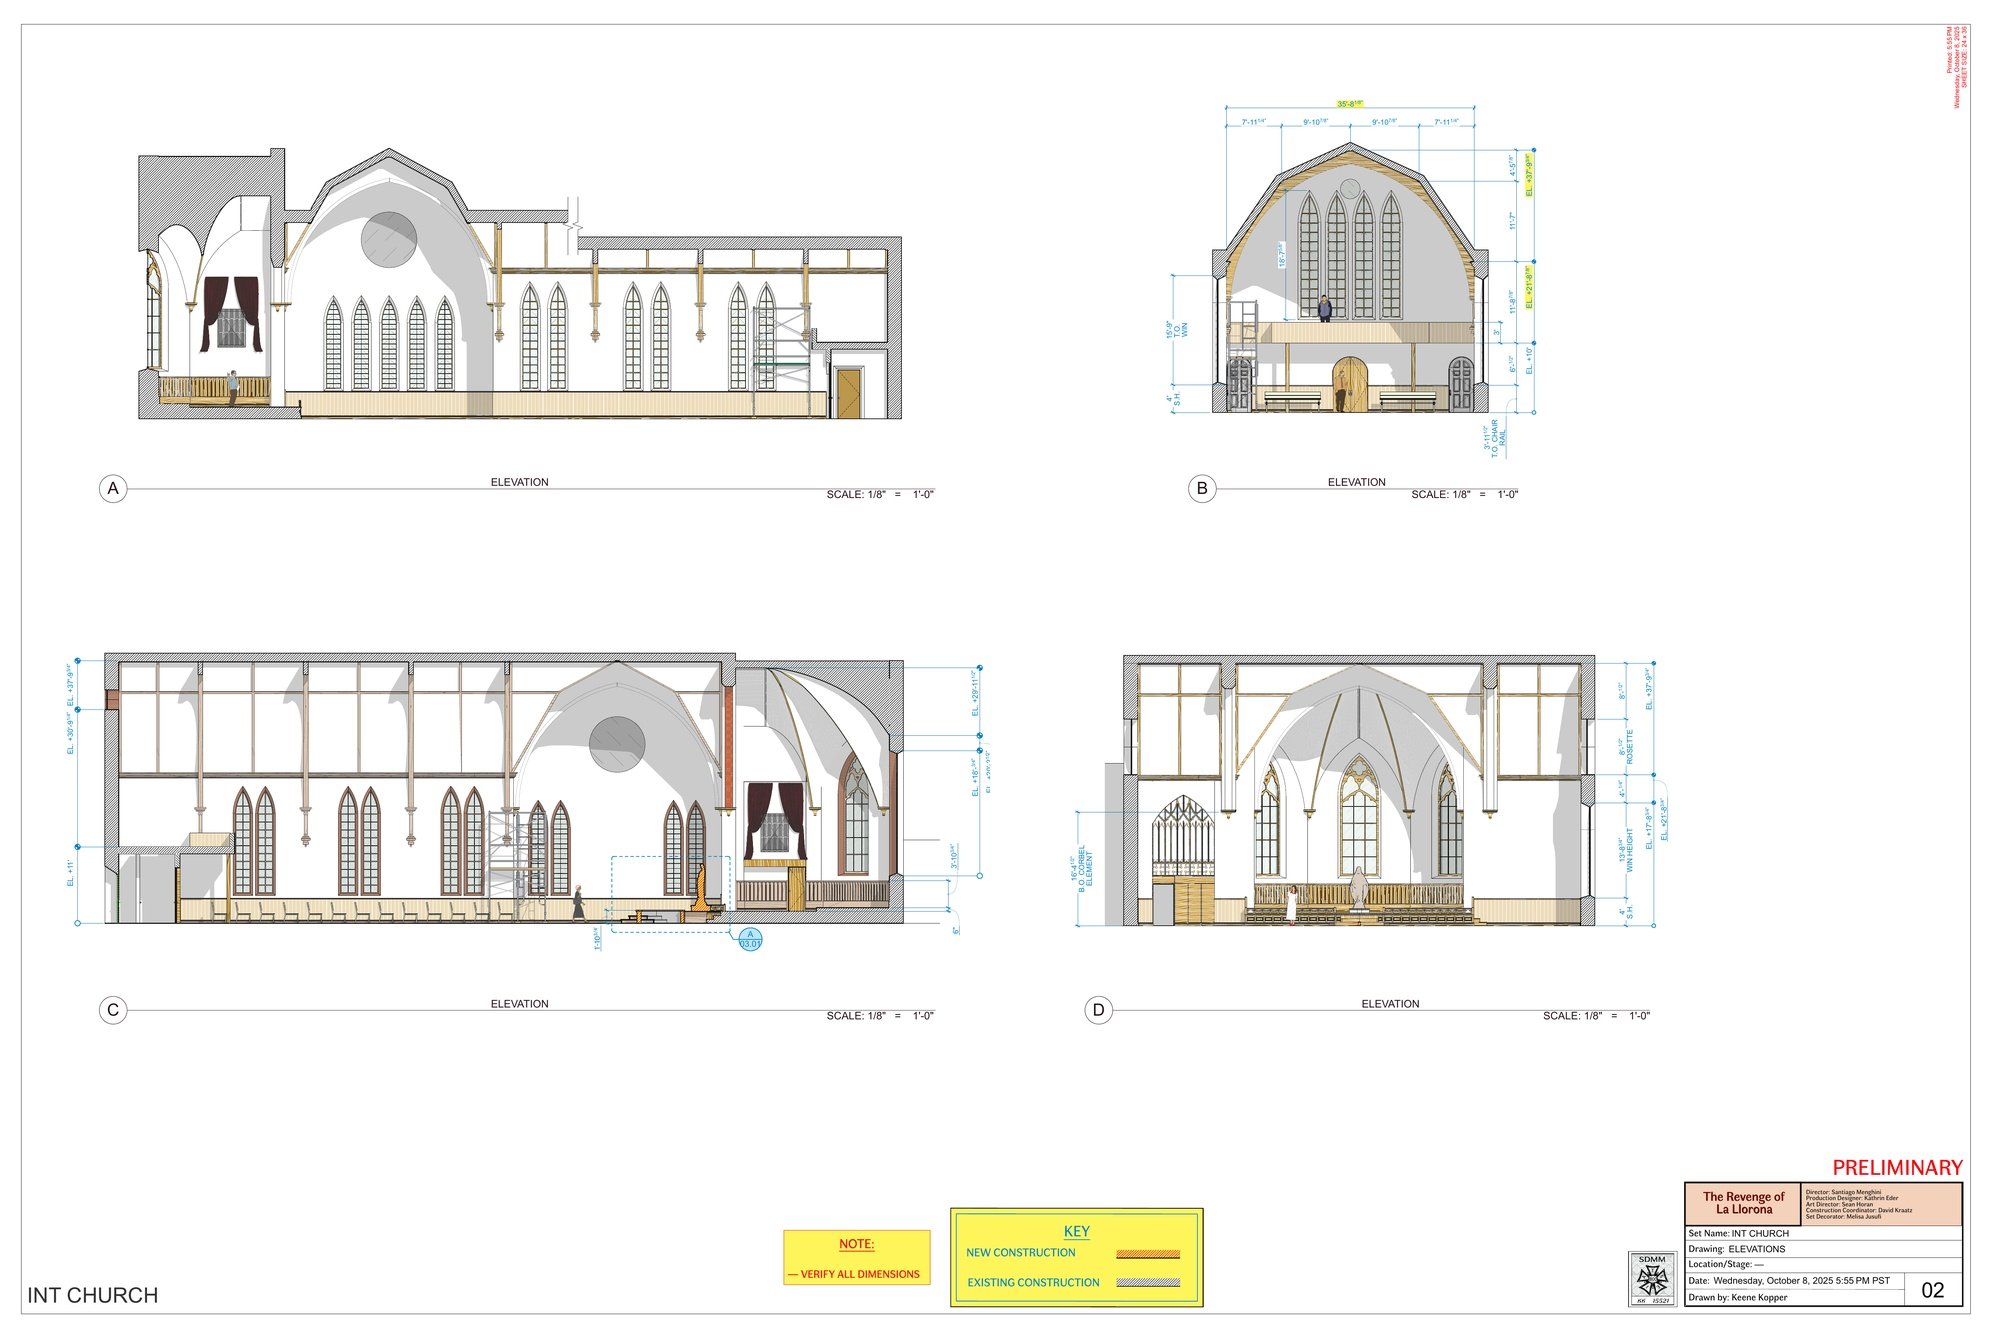Select the 35'-8 5/8" overall dimension label
Image resolution: width=2000 pixels, height=1333 pixels.
[1350, 101]
